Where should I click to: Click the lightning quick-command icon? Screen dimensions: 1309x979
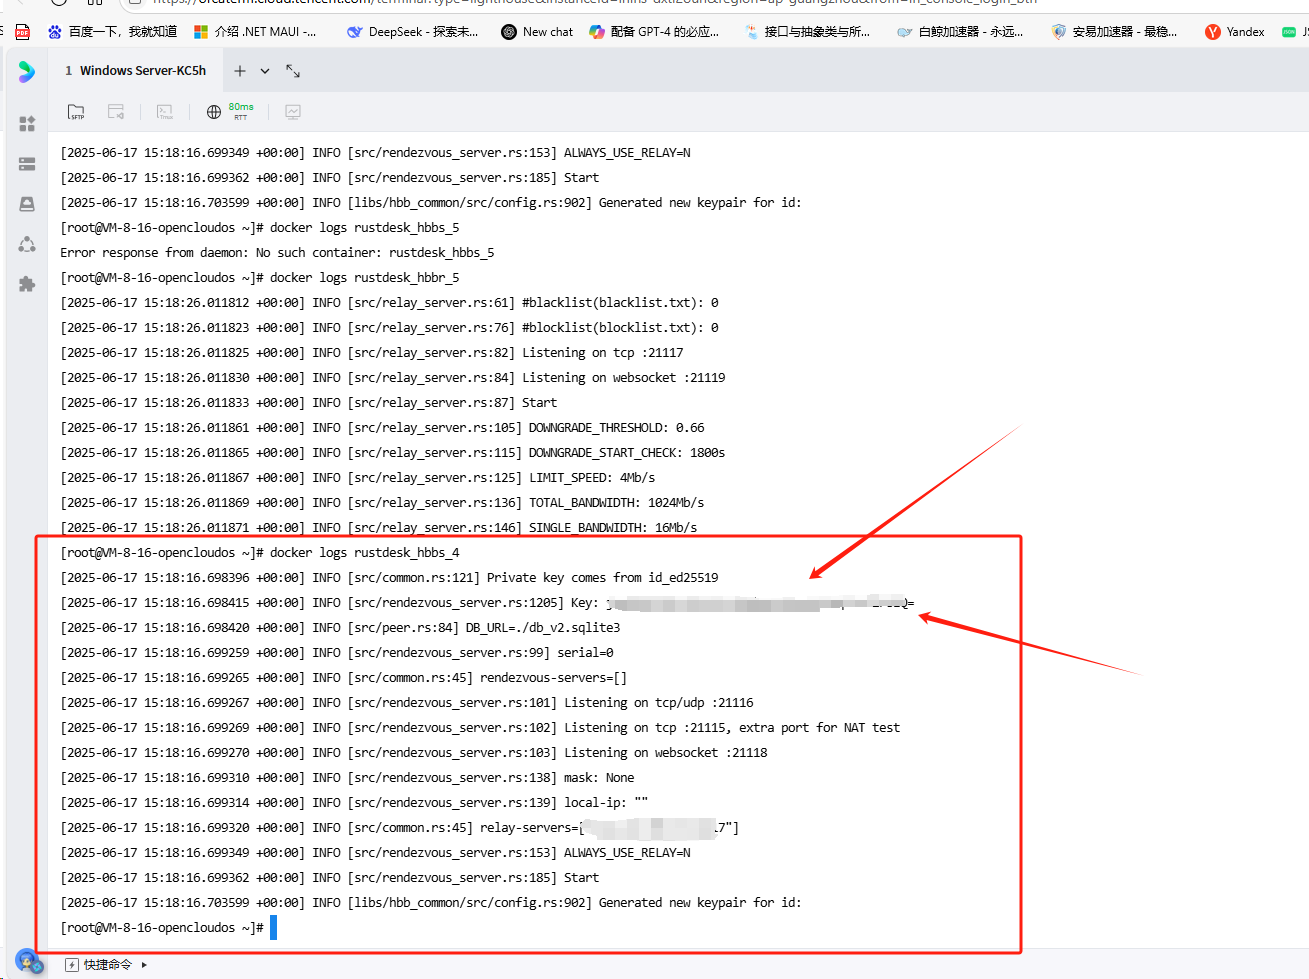[71, 965]
